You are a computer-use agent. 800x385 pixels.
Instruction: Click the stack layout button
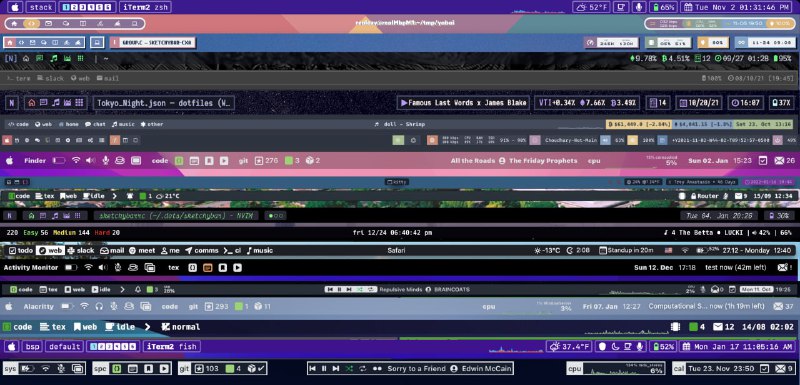click(x=40, y=7)
